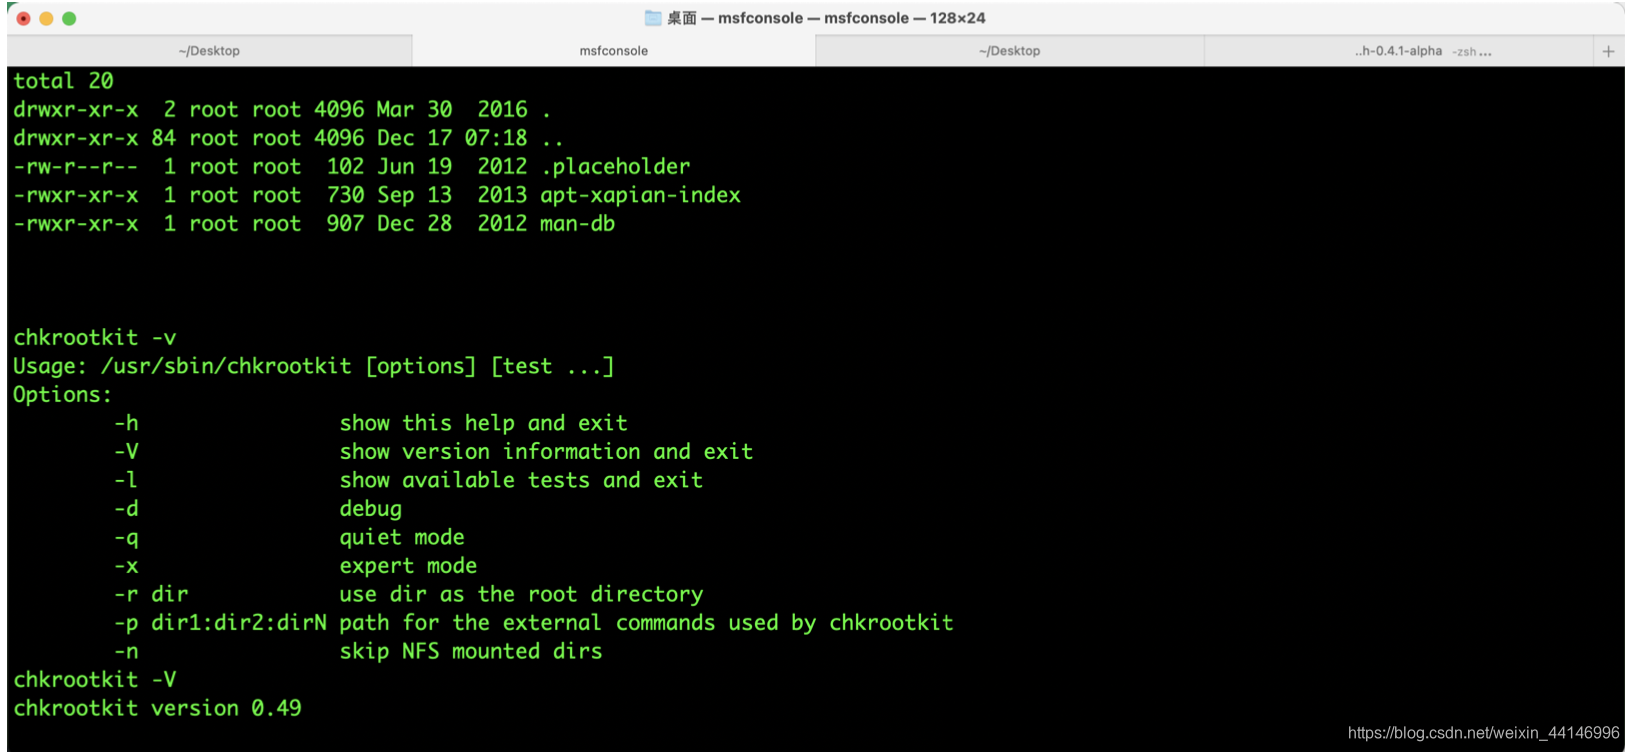Click '-p dir1:dir2:dirN' option flag

[220, 623]
